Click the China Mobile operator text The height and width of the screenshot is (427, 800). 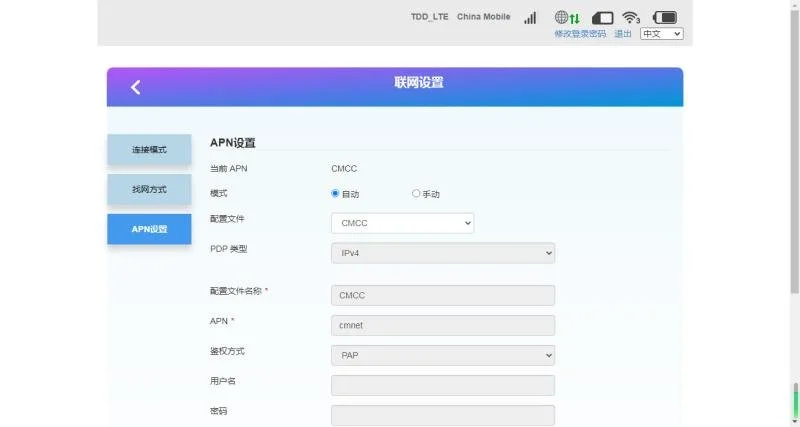click(x=484, y=17)
